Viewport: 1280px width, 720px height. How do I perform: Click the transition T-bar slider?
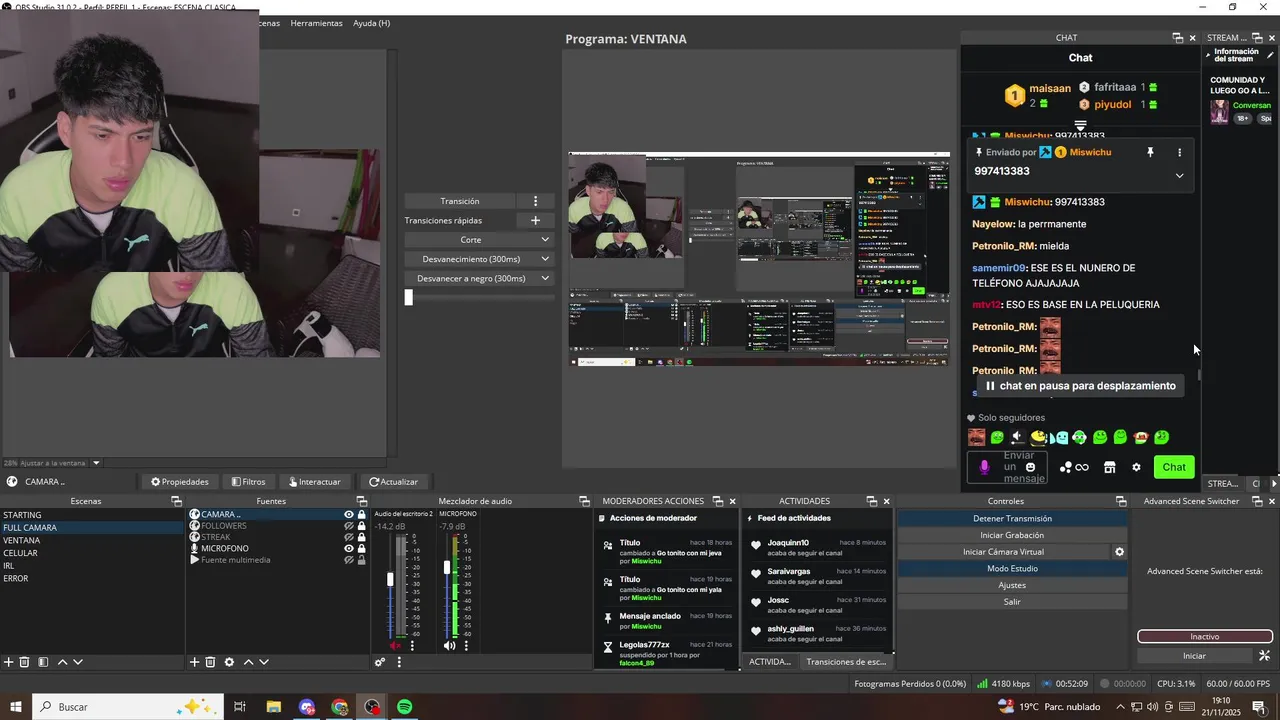pyautogui.click(x=408, y=297)
